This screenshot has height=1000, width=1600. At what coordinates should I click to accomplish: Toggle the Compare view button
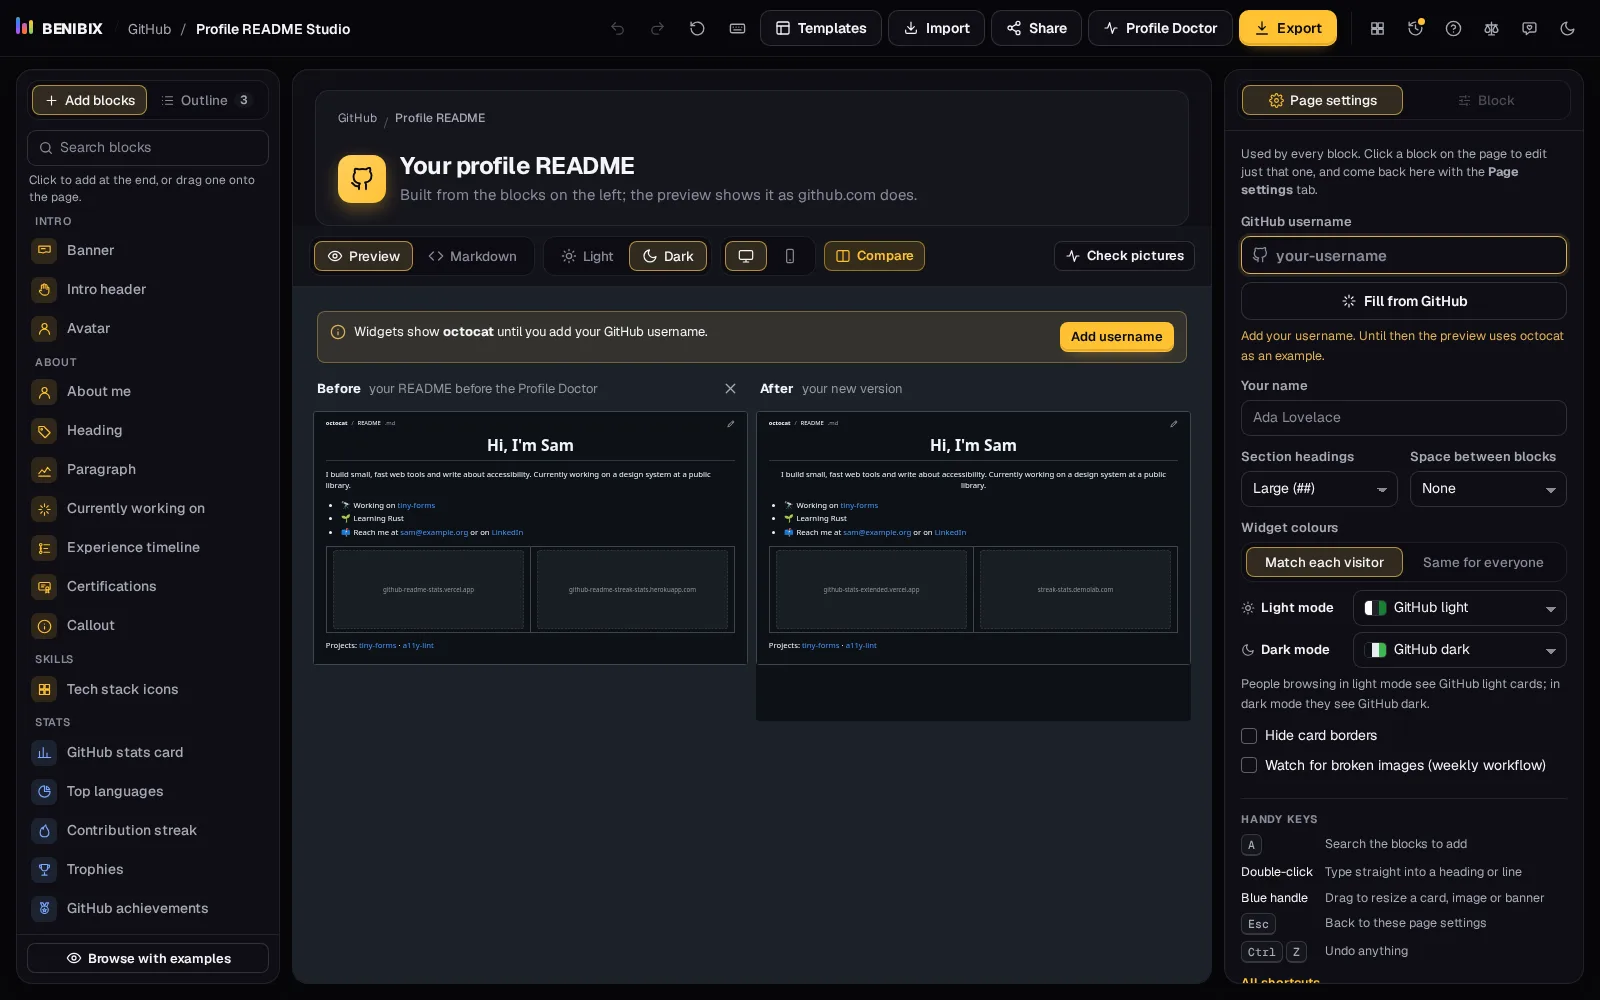(x=874, y=256)
